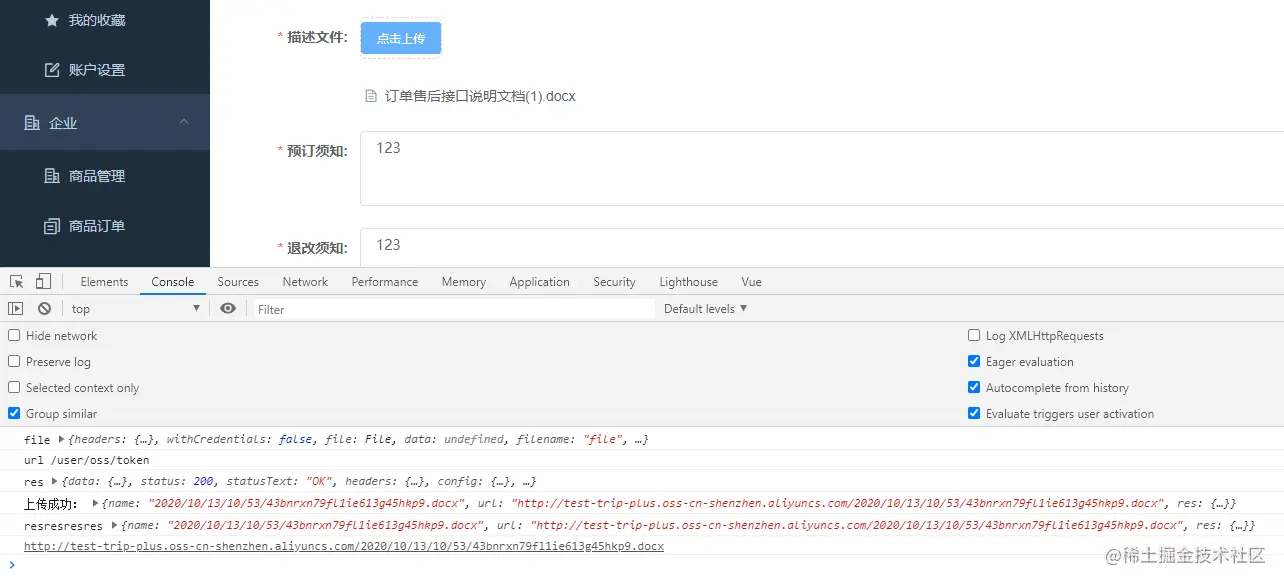Screen dimensions: 1284x584
Task: Click the 账户设置 edit icon
Action: [52, 70]
